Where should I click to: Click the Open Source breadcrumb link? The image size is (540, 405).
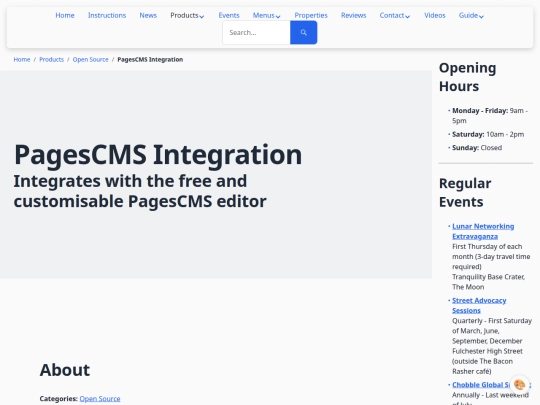tap(90, 60)
